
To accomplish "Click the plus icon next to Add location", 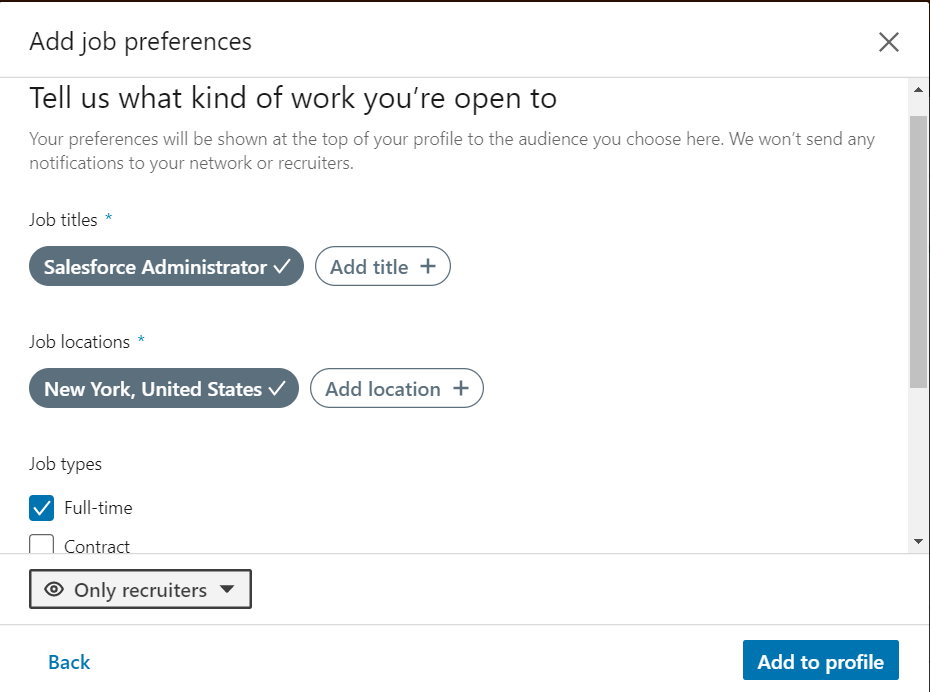I will [x=461, y=389].
